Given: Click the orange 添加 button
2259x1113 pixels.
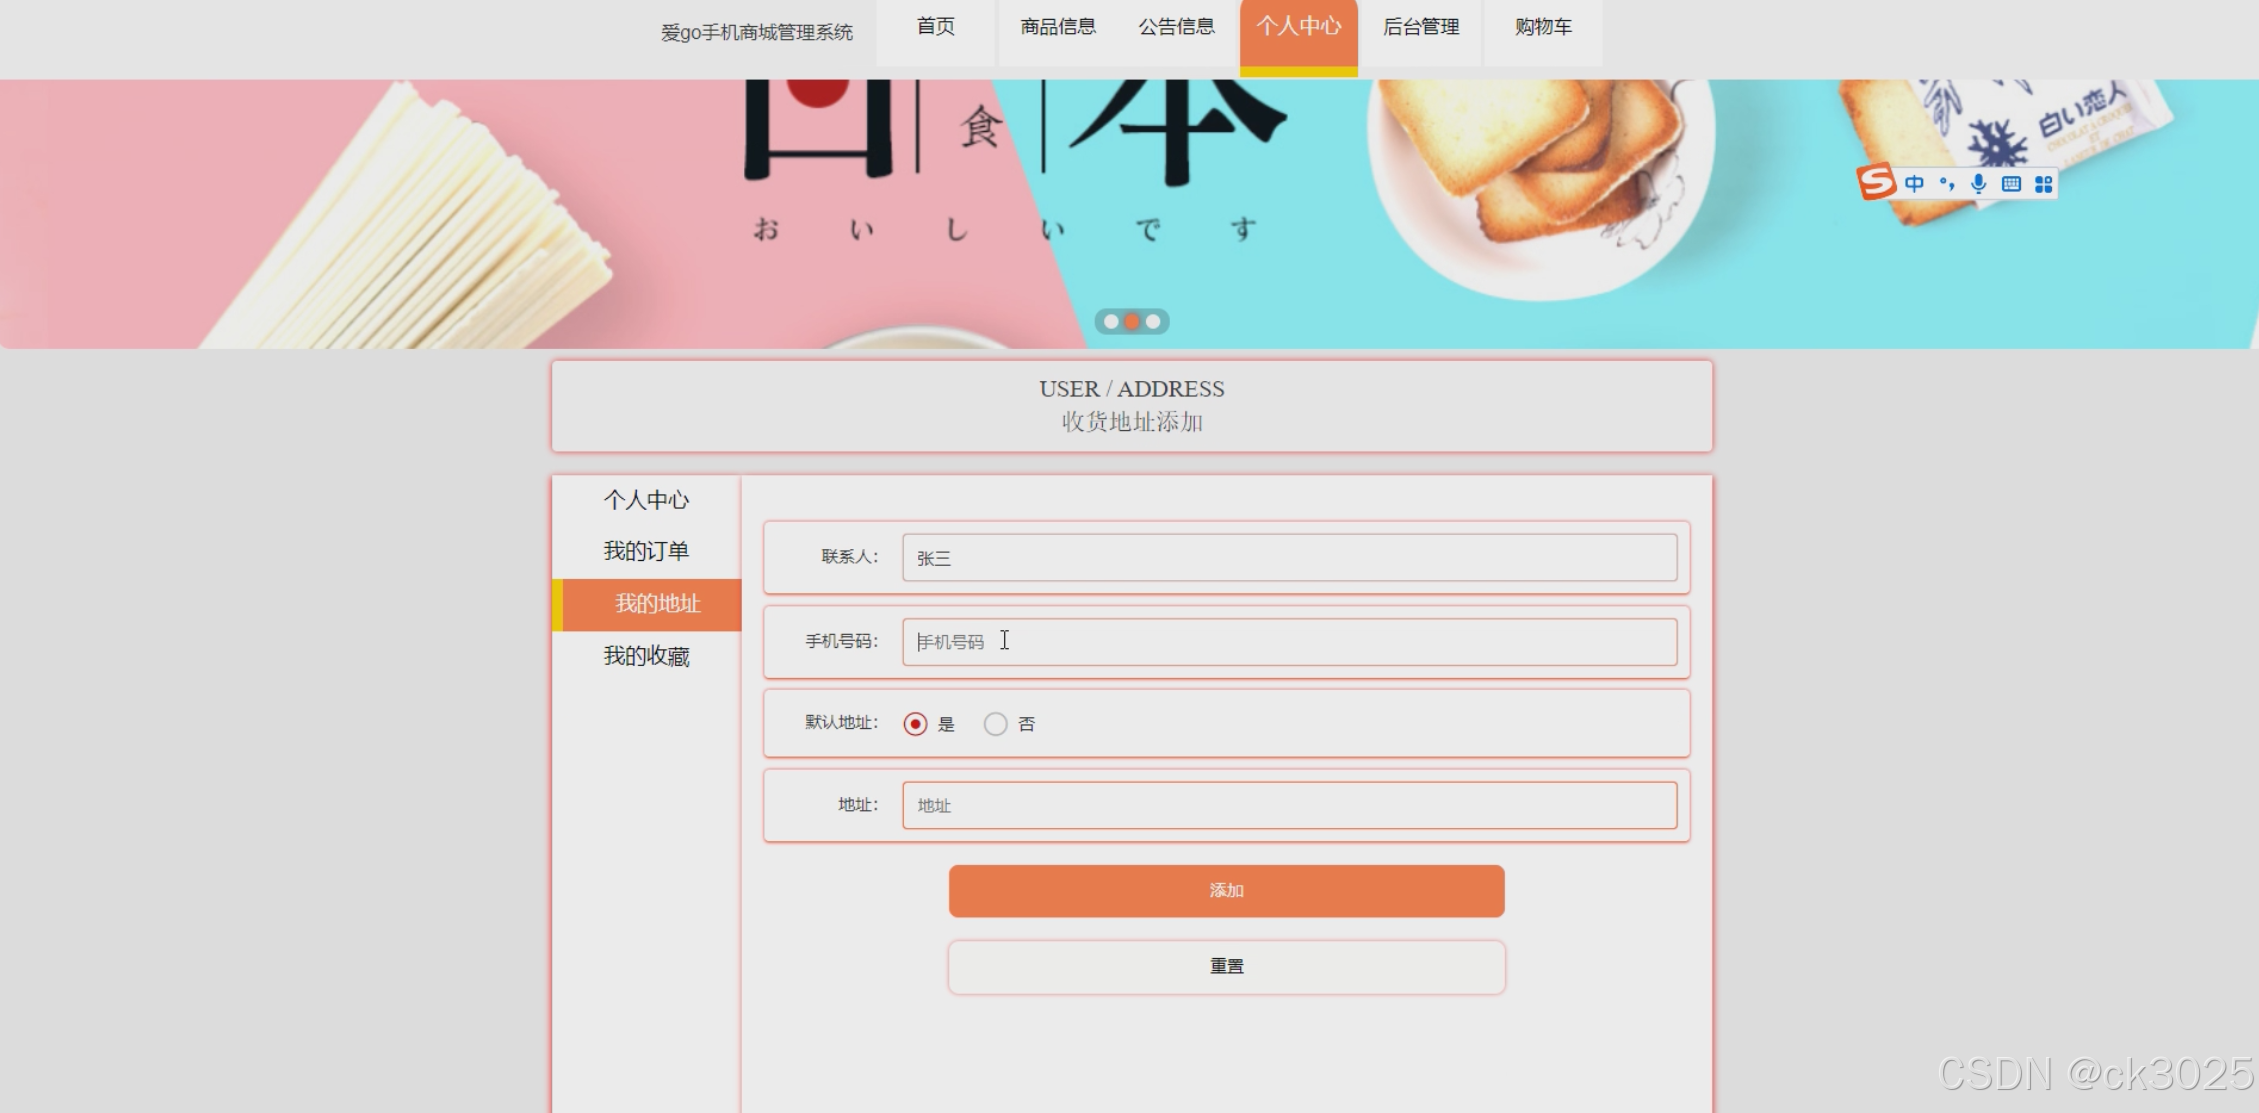Looking at the screenshot, I should [1226, 890].
